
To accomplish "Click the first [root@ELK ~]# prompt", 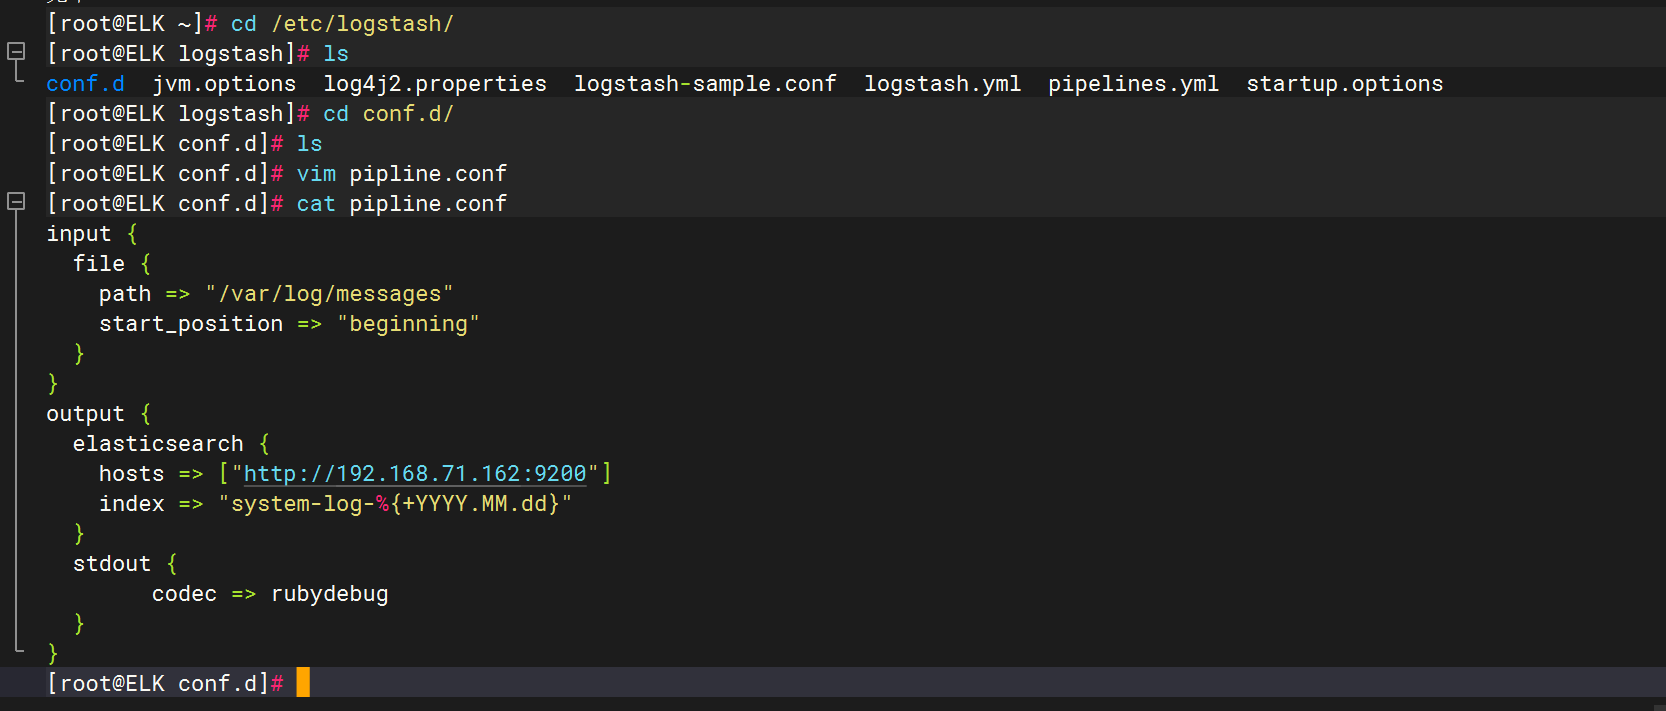I will [132, 24].
